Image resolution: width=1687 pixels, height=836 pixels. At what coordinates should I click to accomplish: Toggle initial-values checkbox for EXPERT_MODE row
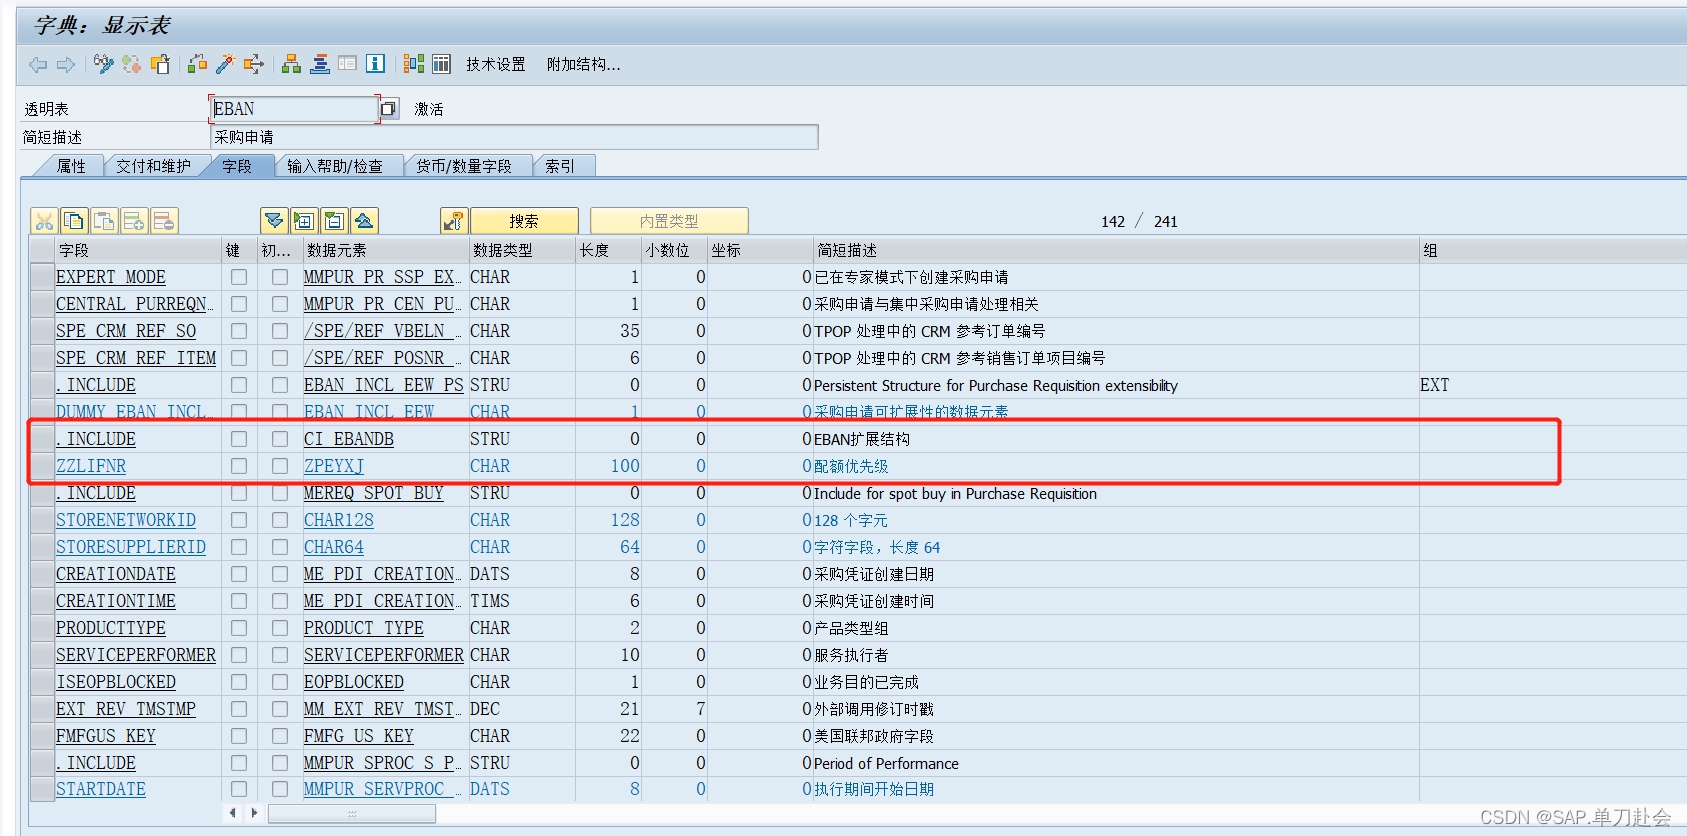(x=280, y=277)
